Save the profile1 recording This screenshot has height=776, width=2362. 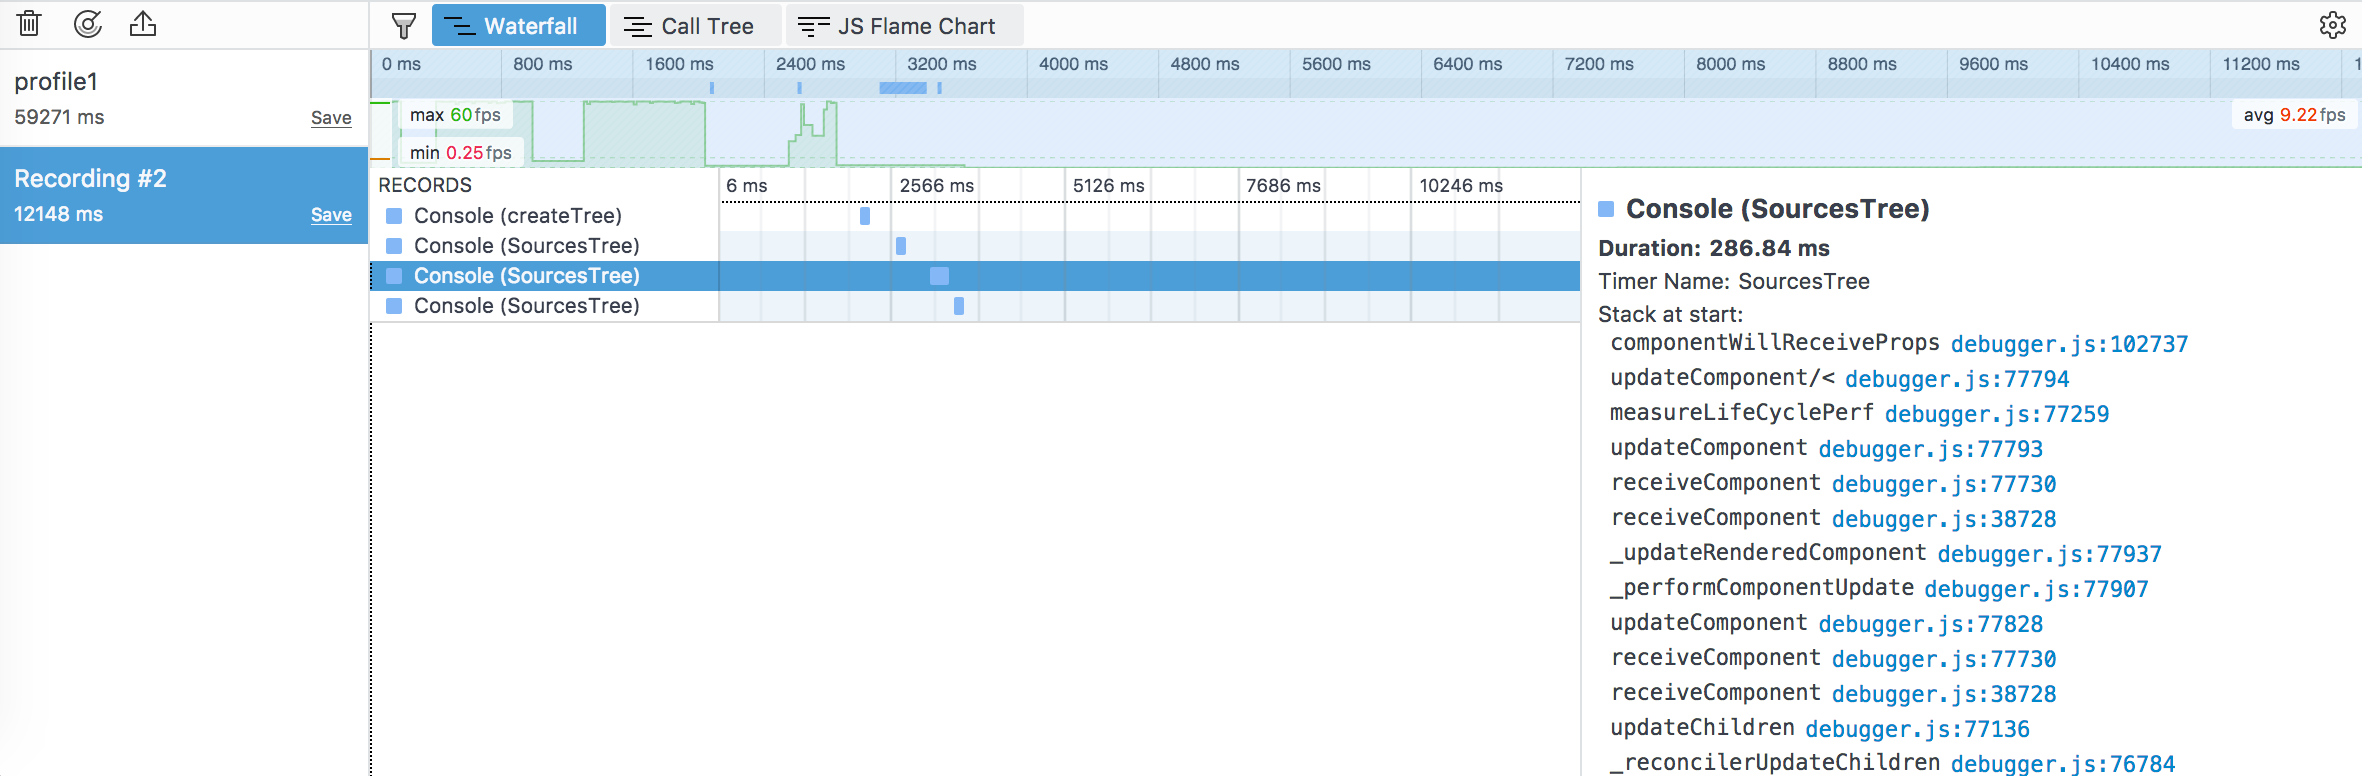coord(331,118)
